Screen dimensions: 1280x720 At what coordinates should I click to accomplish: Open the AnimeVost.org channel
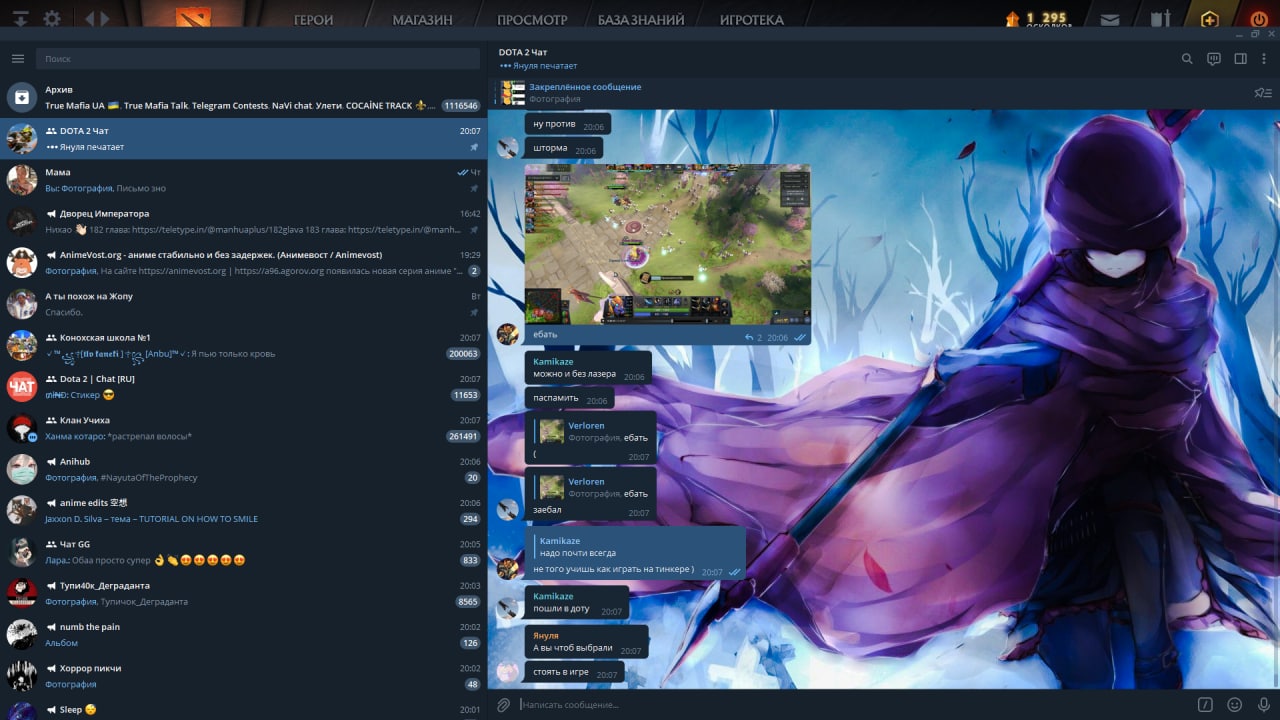[x=244, y=263]
